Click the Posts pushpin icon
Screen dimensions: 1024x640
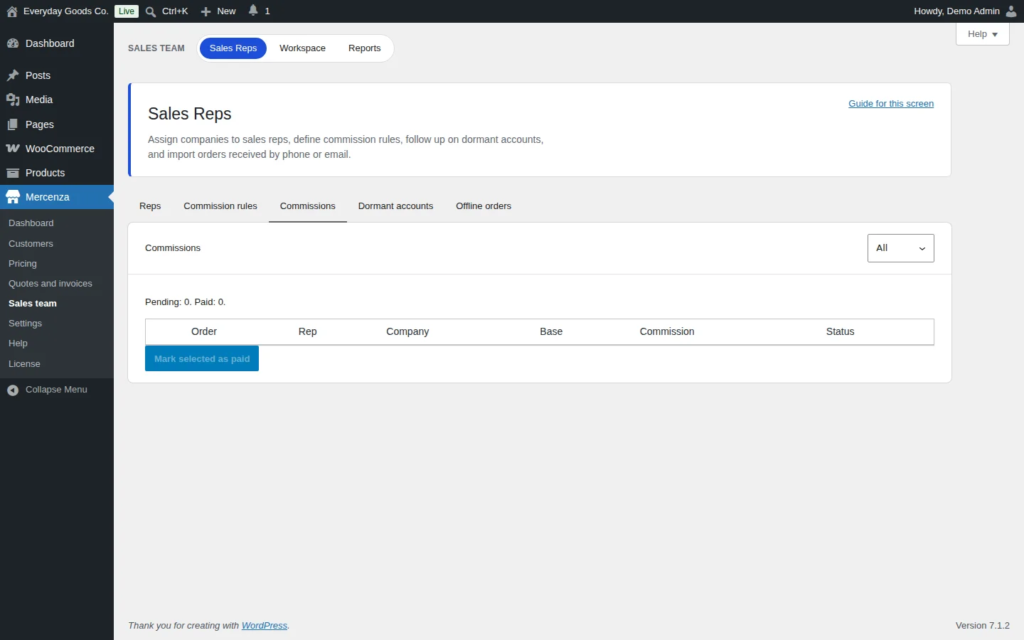click(x=12, y=75)
